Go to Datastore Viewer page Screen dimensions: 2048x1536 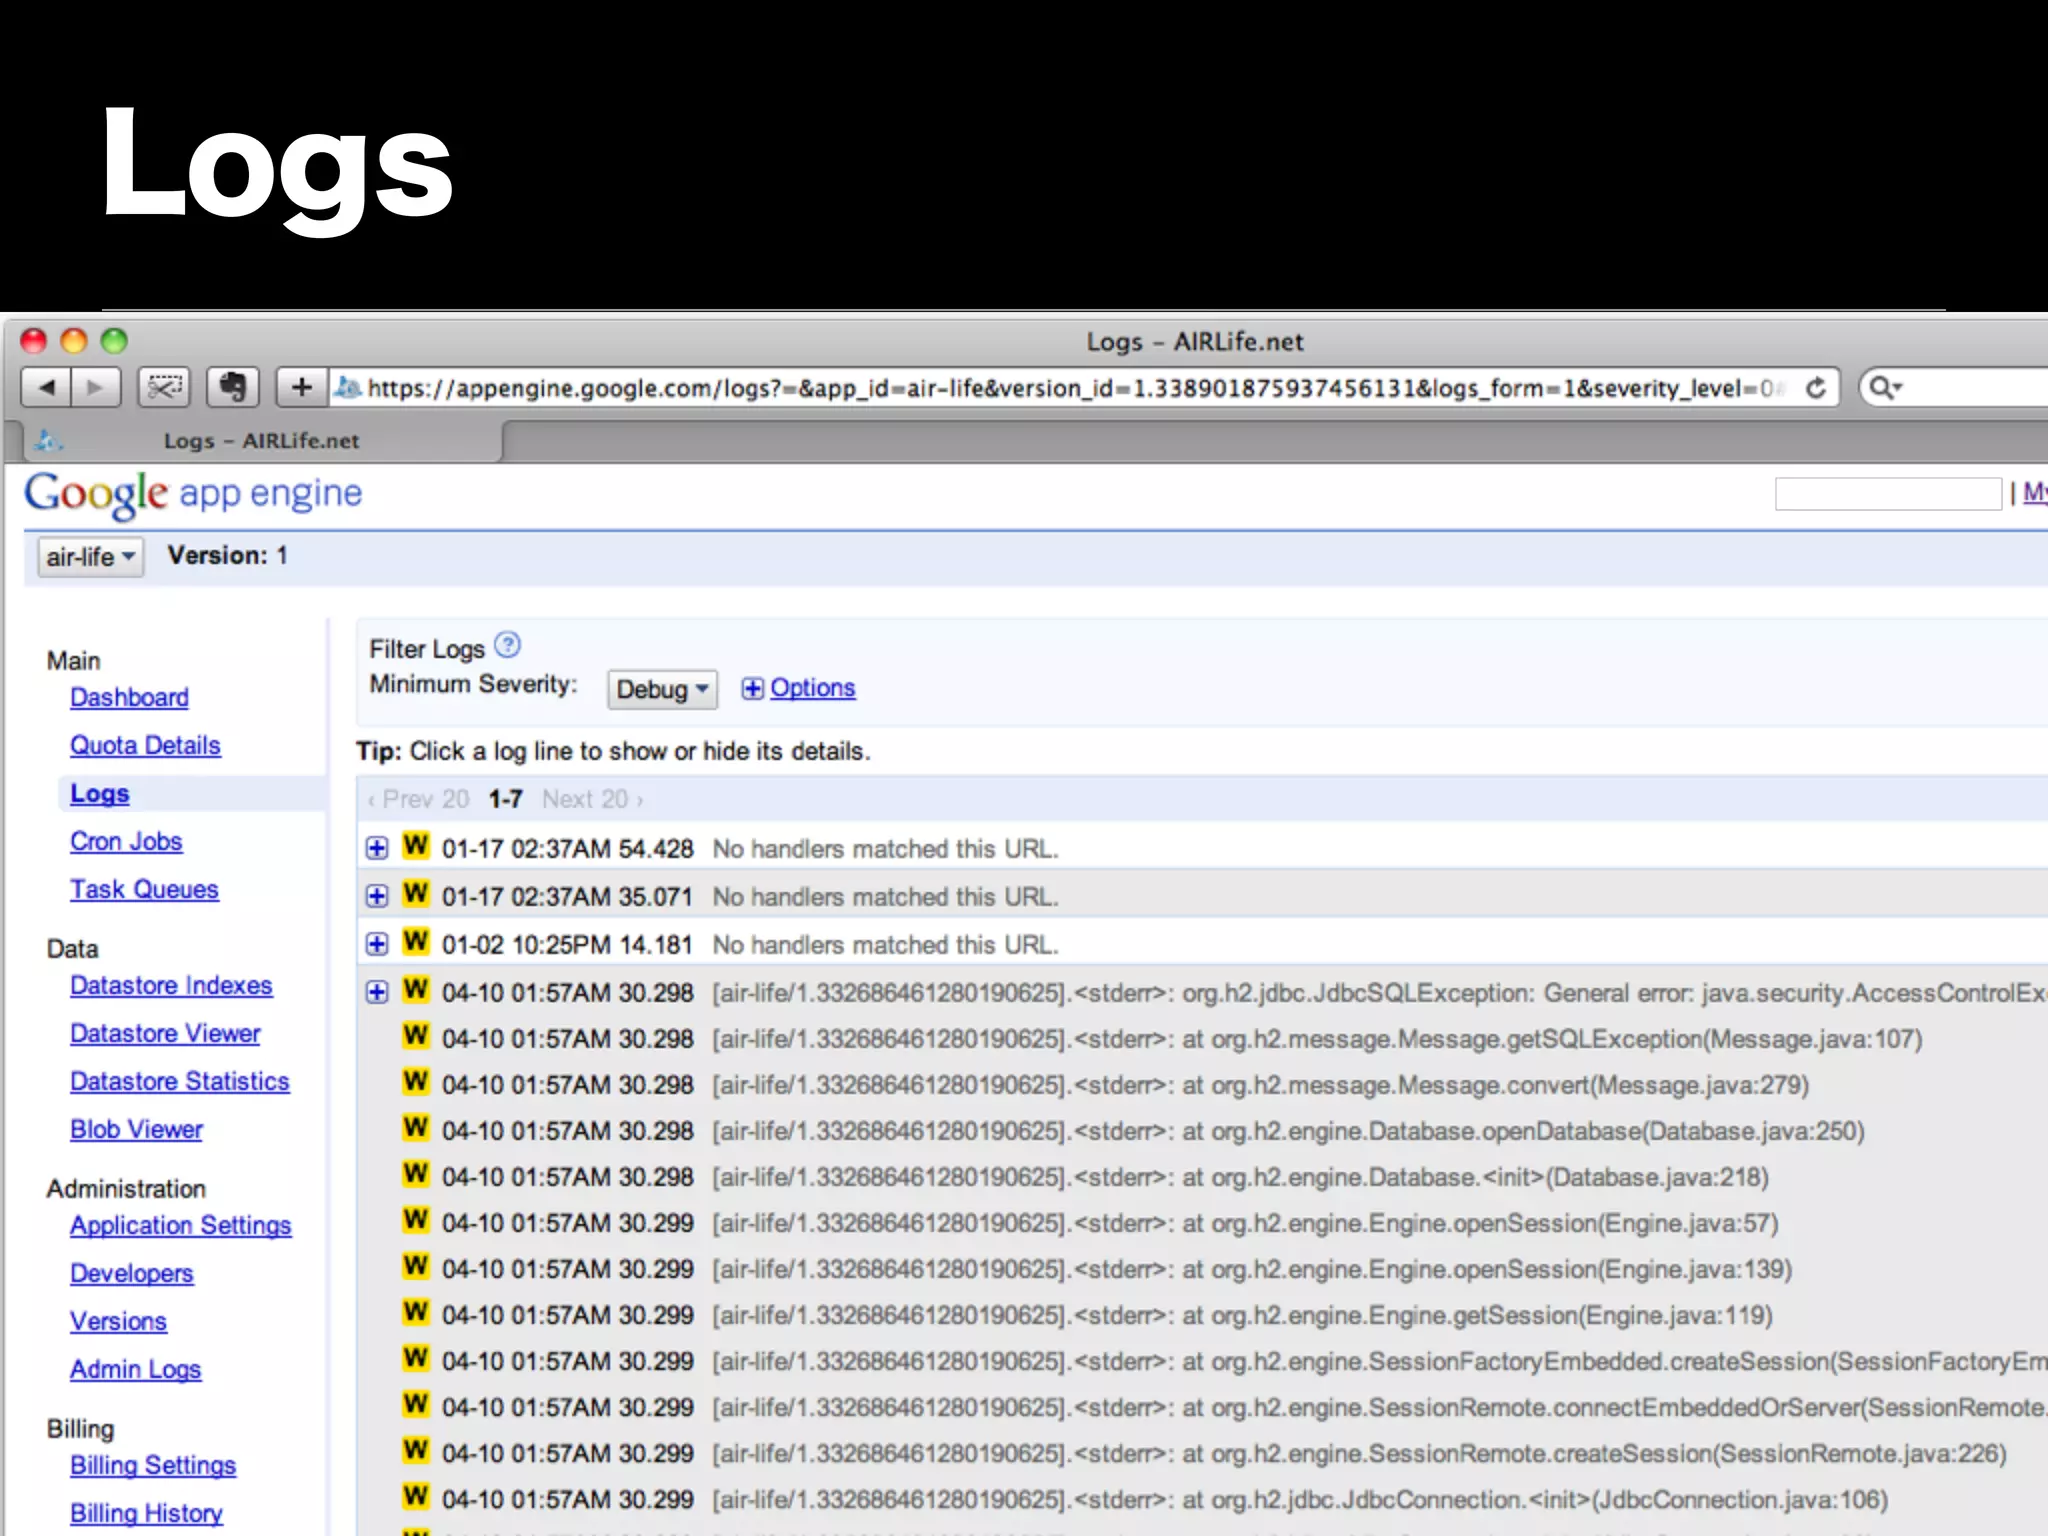coord(165,1033)
